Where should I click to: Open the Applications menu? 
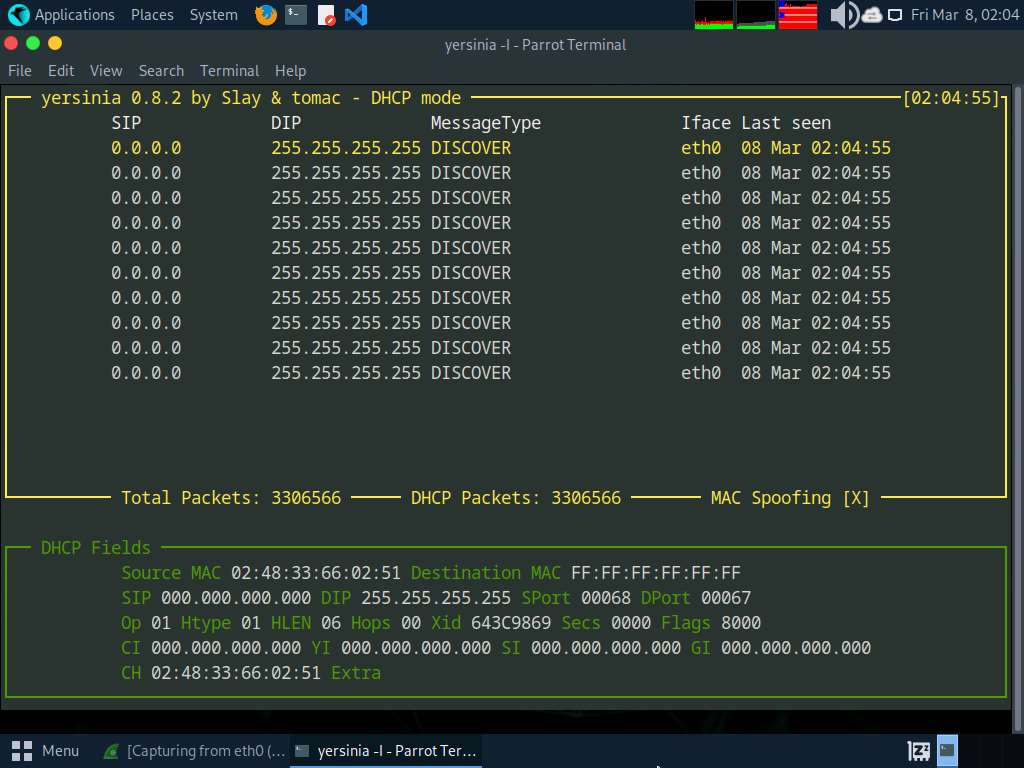(61, 15)
